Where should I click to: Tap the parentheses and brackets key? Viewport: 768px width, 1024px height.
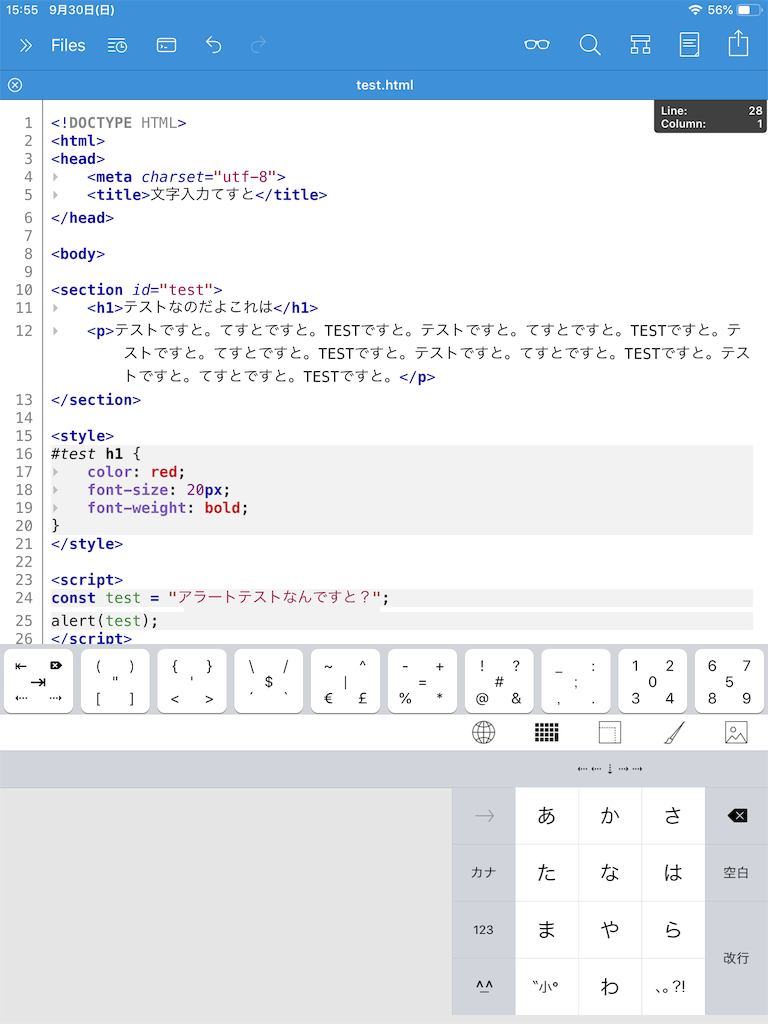pyautogui.click(x=115, y=681)
